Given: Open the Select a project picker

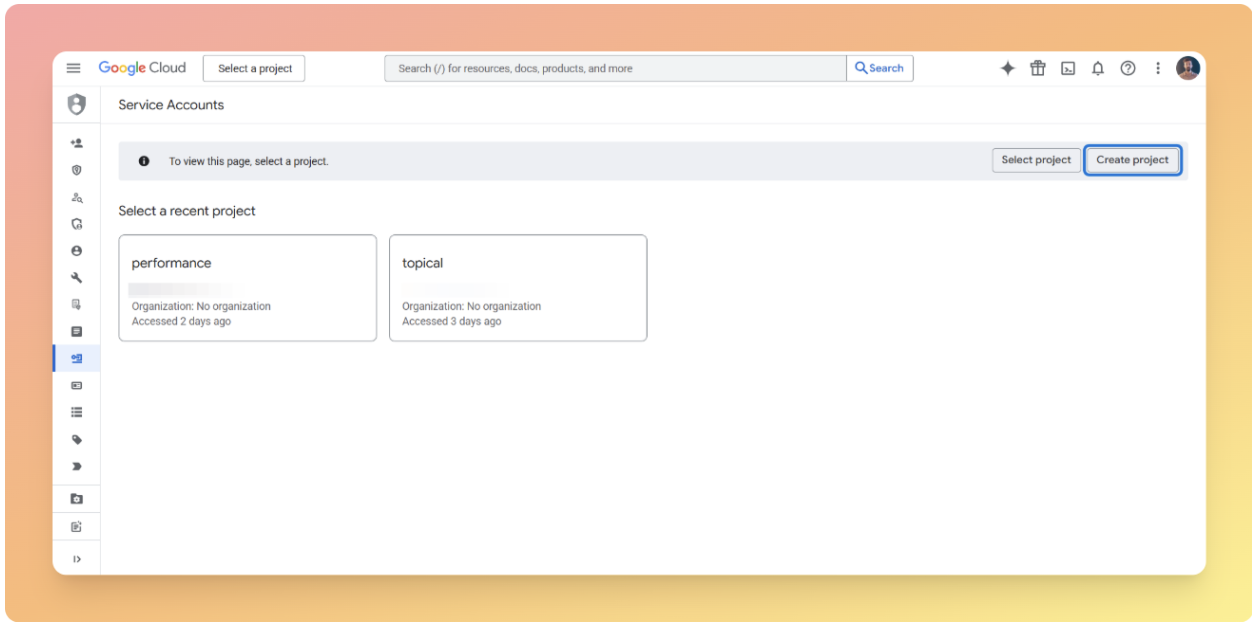Looking at the screenshot, I should point(254,68).
